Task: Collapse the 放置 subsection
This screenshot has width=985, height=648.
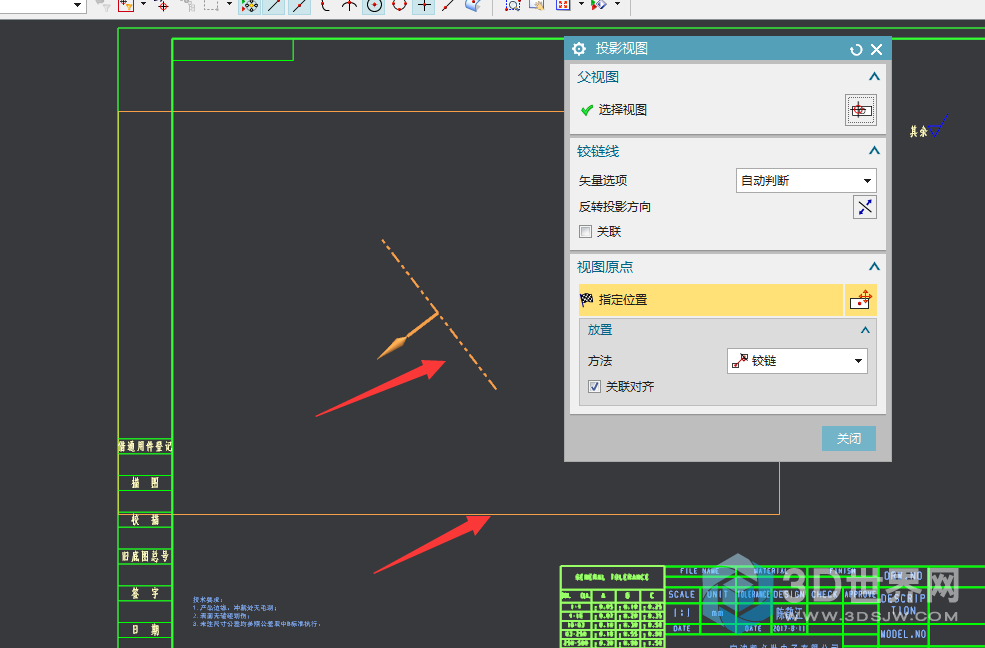Action: click(x=865, y=330)
